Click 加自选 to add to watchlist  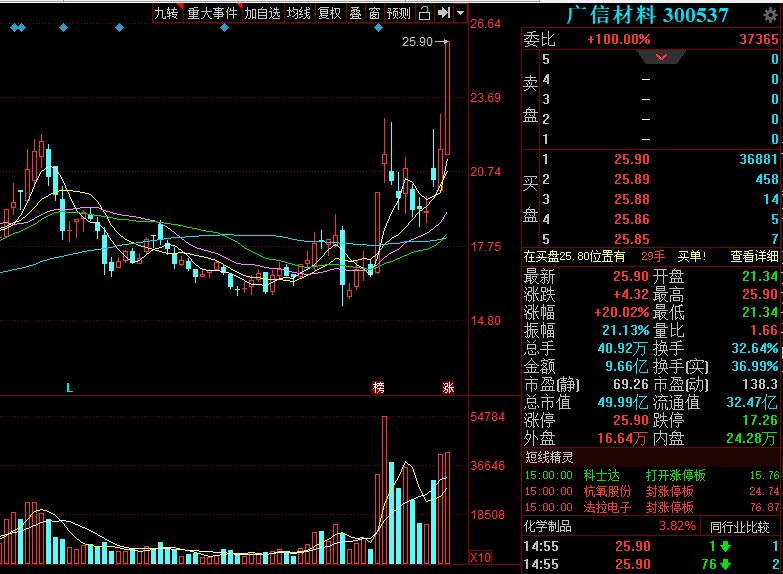[x=262, y=13]
